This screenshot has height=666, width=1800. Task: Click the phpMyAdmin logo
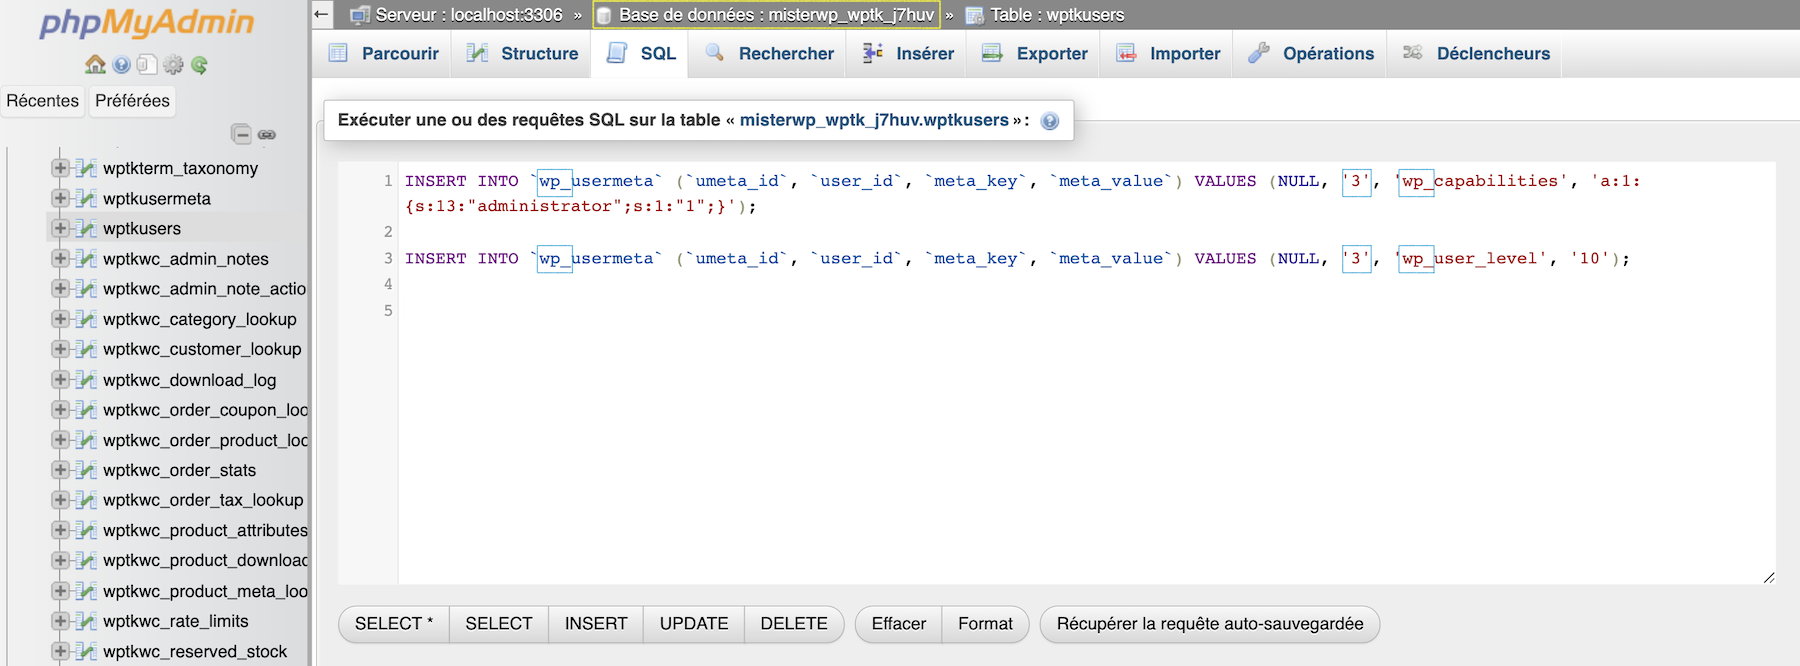tap(147, 22)
